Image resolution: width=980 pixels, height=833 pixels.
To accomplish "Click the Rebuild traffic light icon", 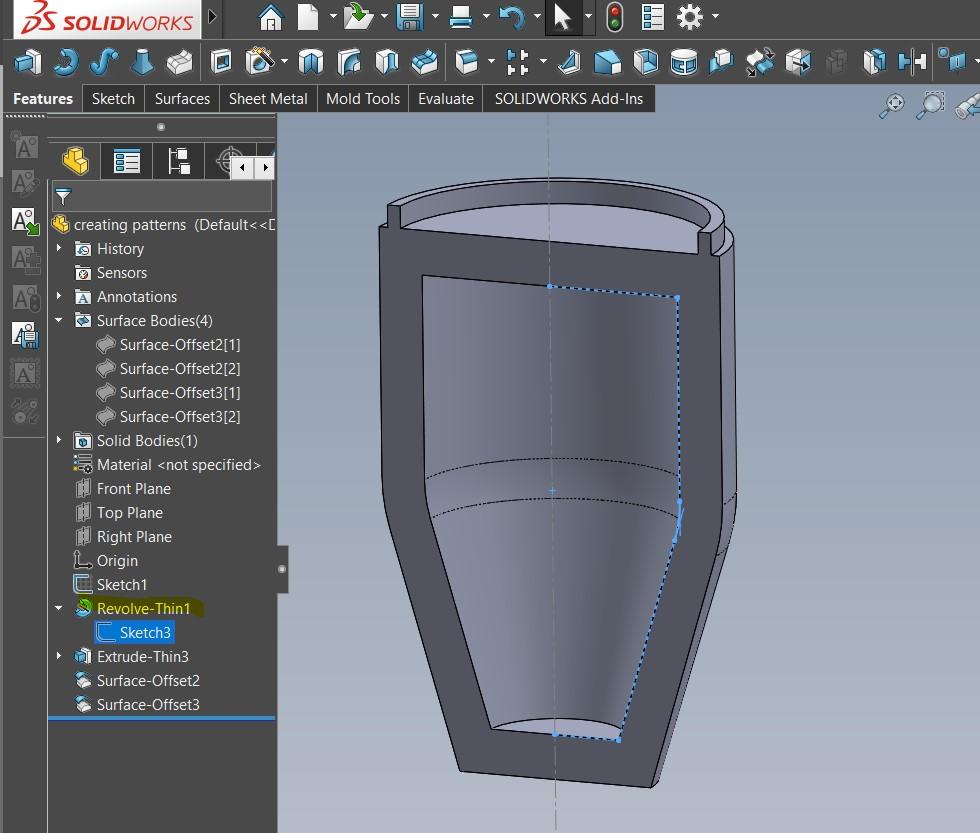I will pos(614,17).
